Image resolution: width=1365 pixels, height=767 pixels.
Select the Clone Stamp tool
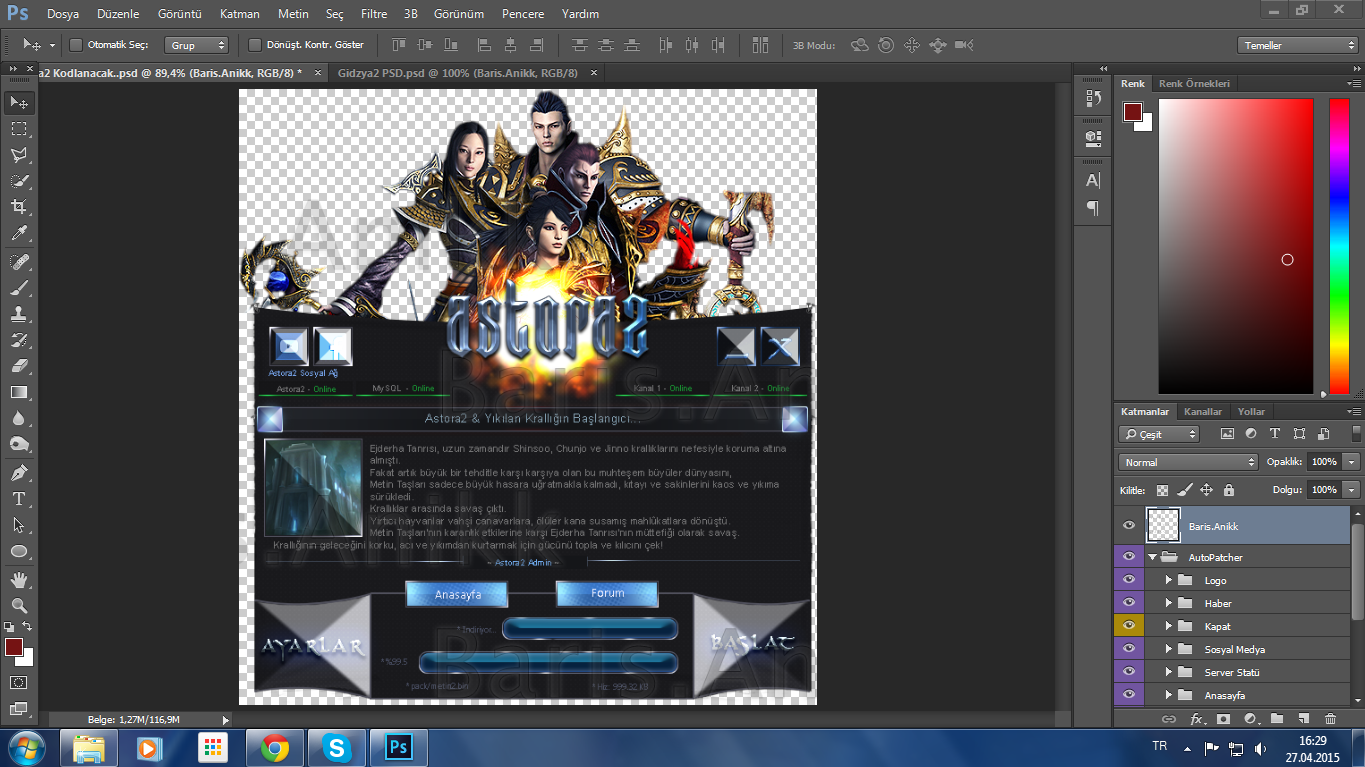[19, 313]
